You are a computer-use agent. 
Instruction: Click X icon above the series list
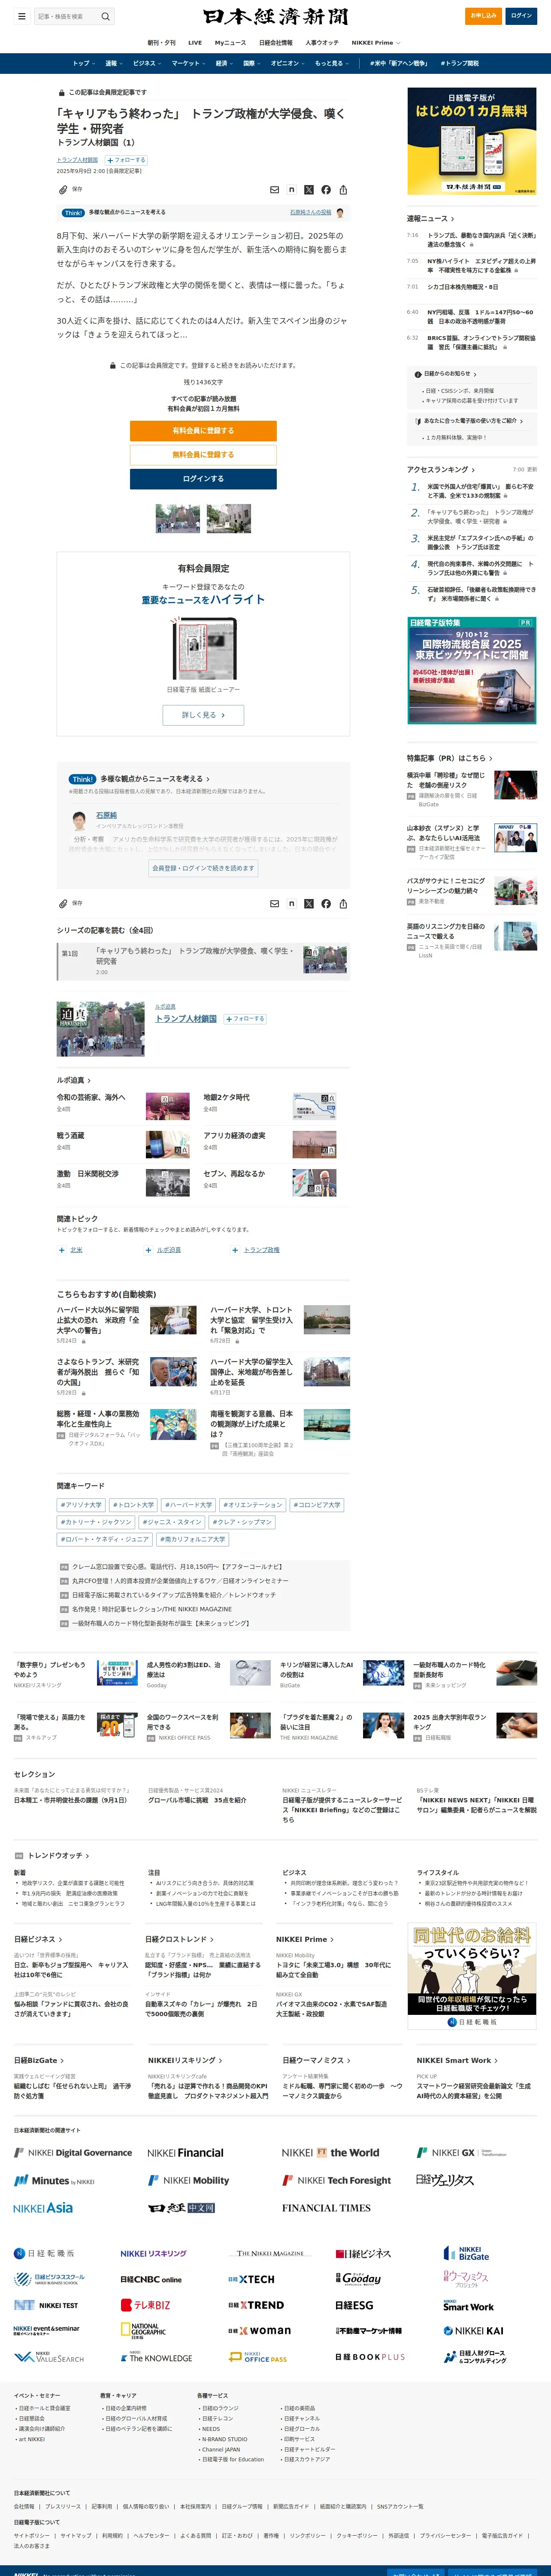(309, 904)
